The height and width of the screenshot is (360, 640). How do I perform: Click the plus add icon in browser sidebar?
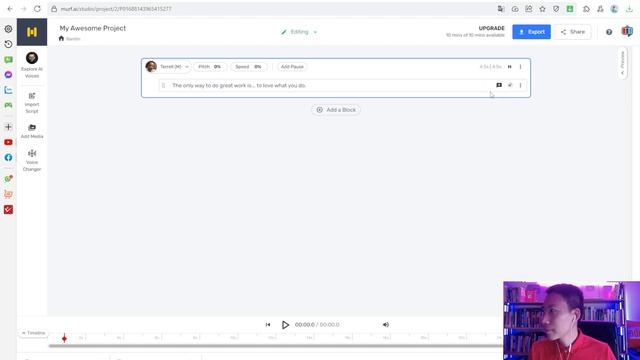pyautogui.click(x=8, y=127)
